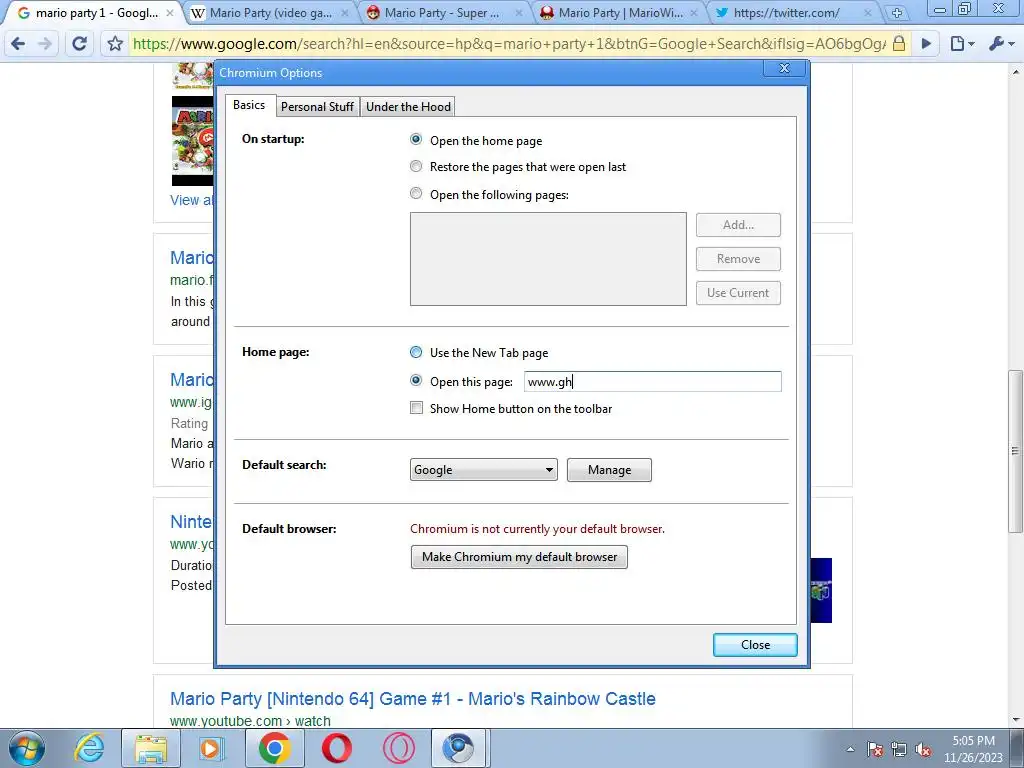Click the address bar URL
The height and width of the screenshot is (768, 1024).
tap(509, 44)
